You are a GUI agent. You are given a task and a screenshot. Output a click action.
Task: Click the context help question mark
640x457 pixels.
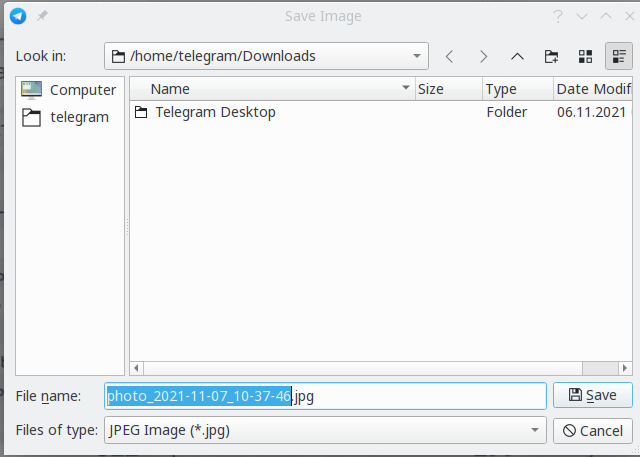(x=558, y=16)
